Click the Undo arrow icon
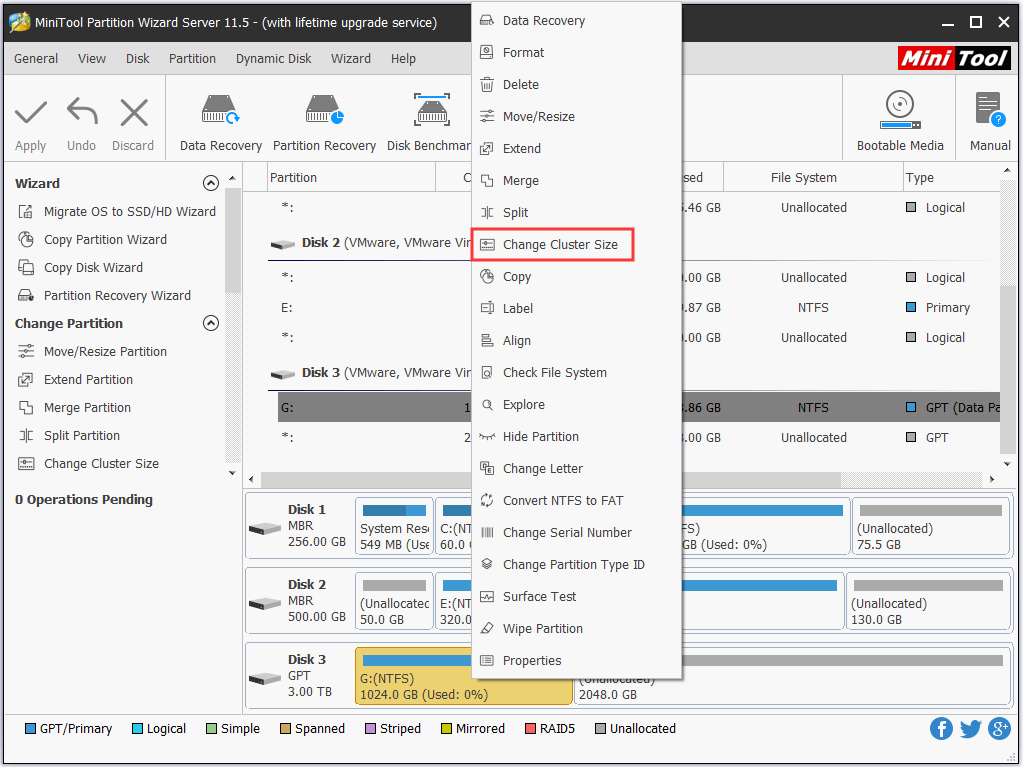Viewport: 1023px width, 767px height. (82, 112)
